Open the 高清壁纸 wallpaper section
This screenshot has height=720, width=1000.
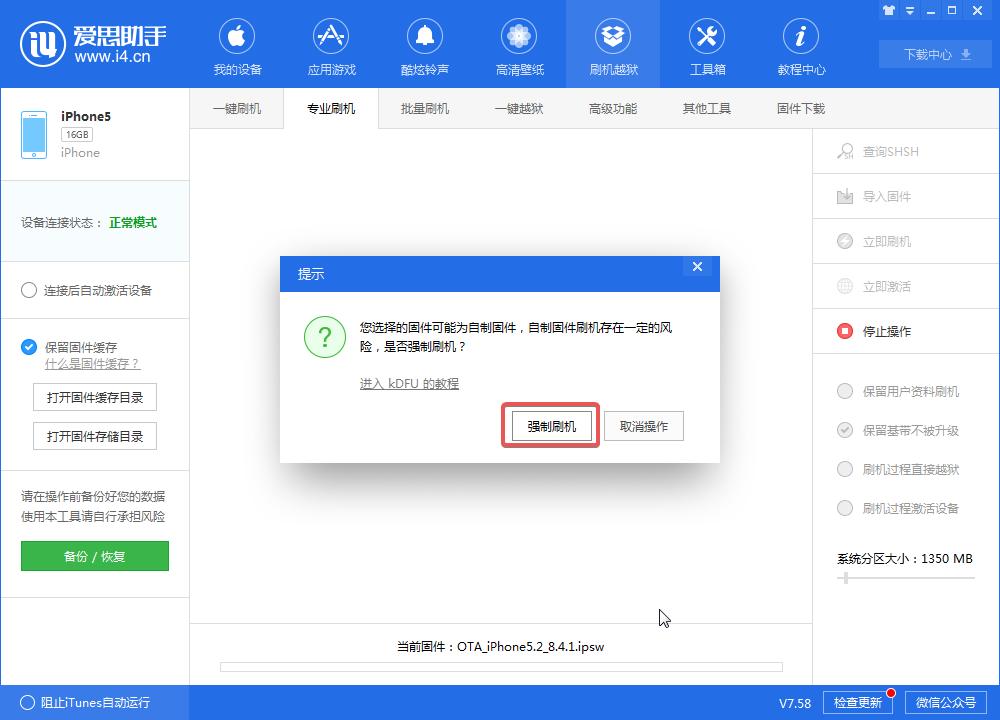pos(518,44)
